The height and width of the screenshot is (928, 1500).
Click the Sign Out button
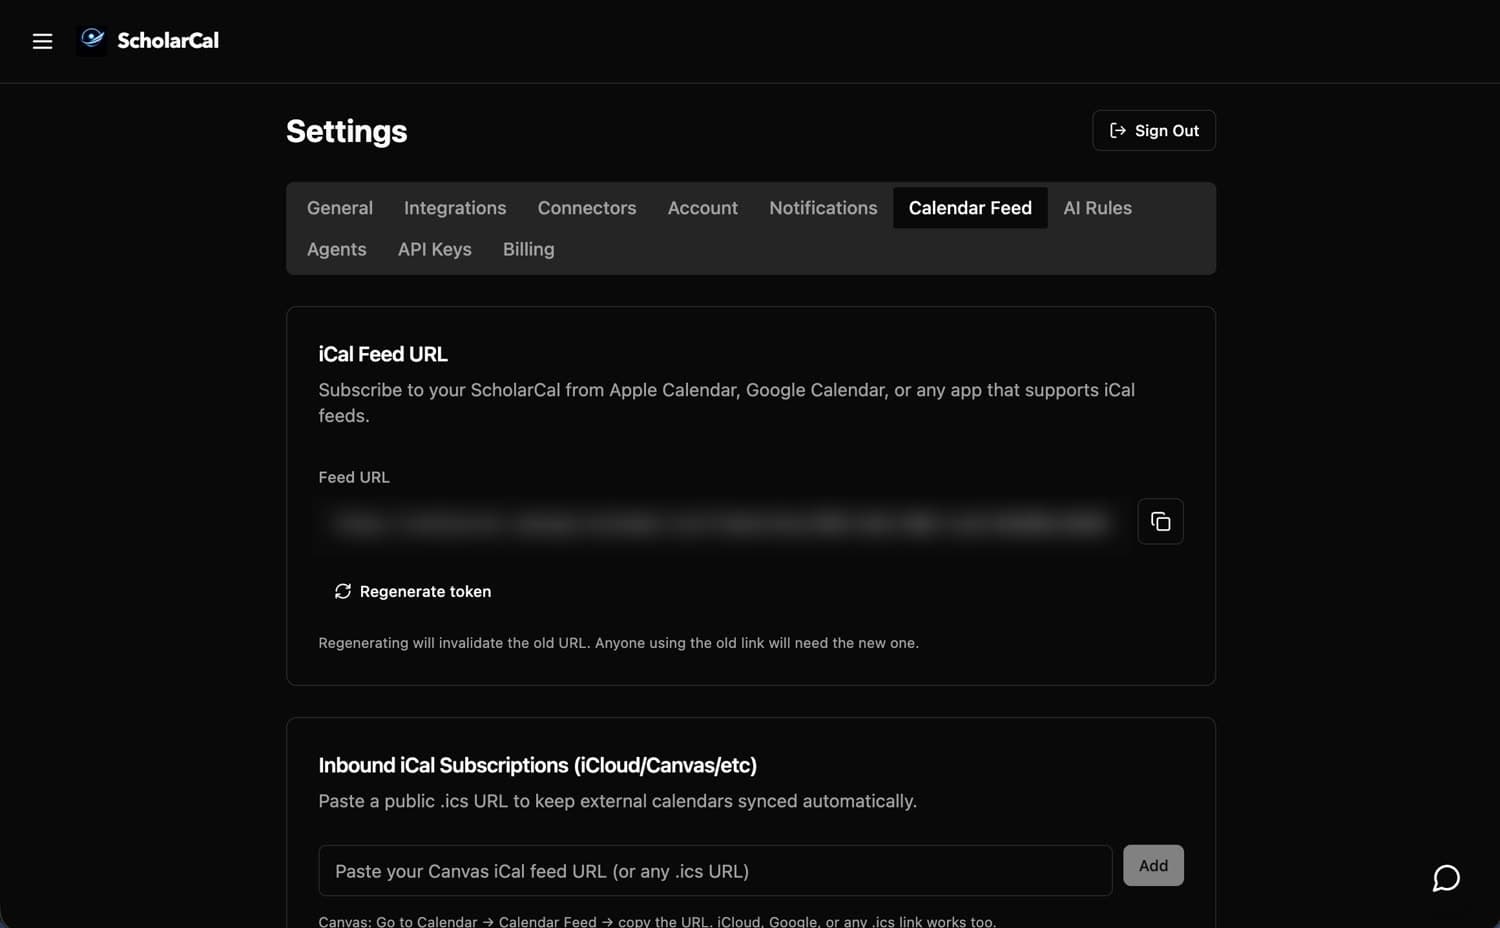pyautogui.click(x=1153, y=130)
